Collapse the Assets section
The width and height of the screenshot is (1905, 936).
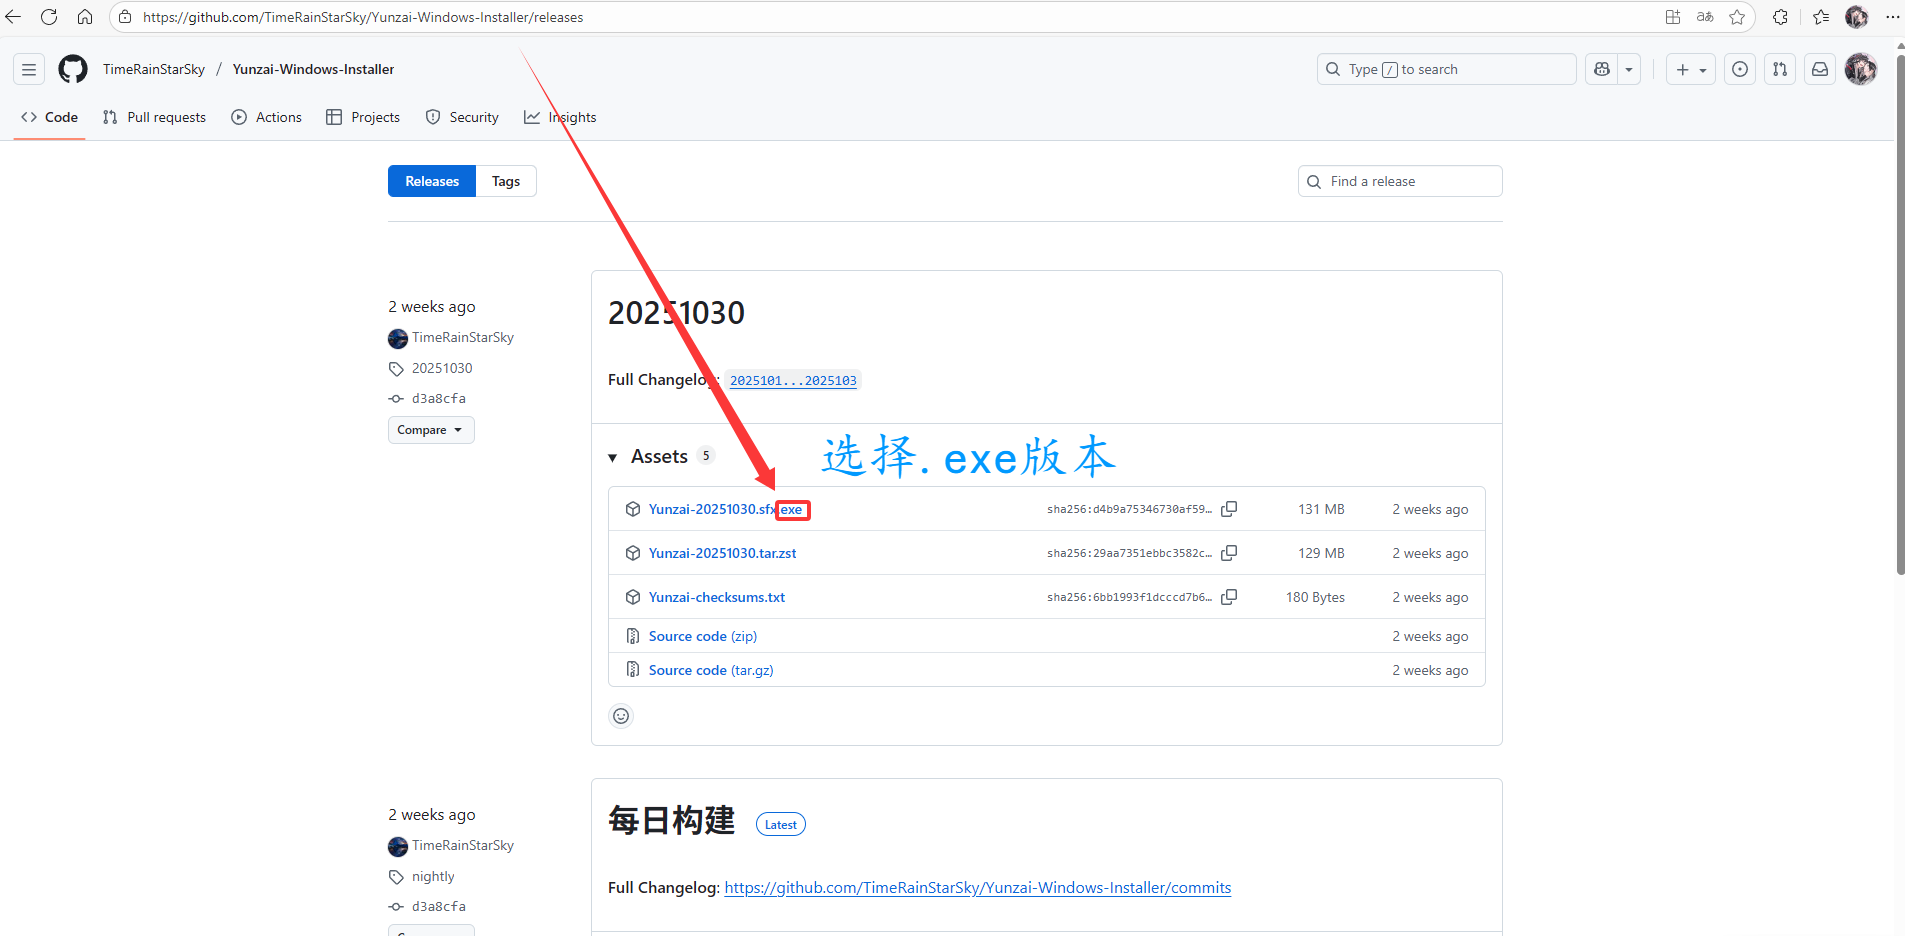point(613,457)
